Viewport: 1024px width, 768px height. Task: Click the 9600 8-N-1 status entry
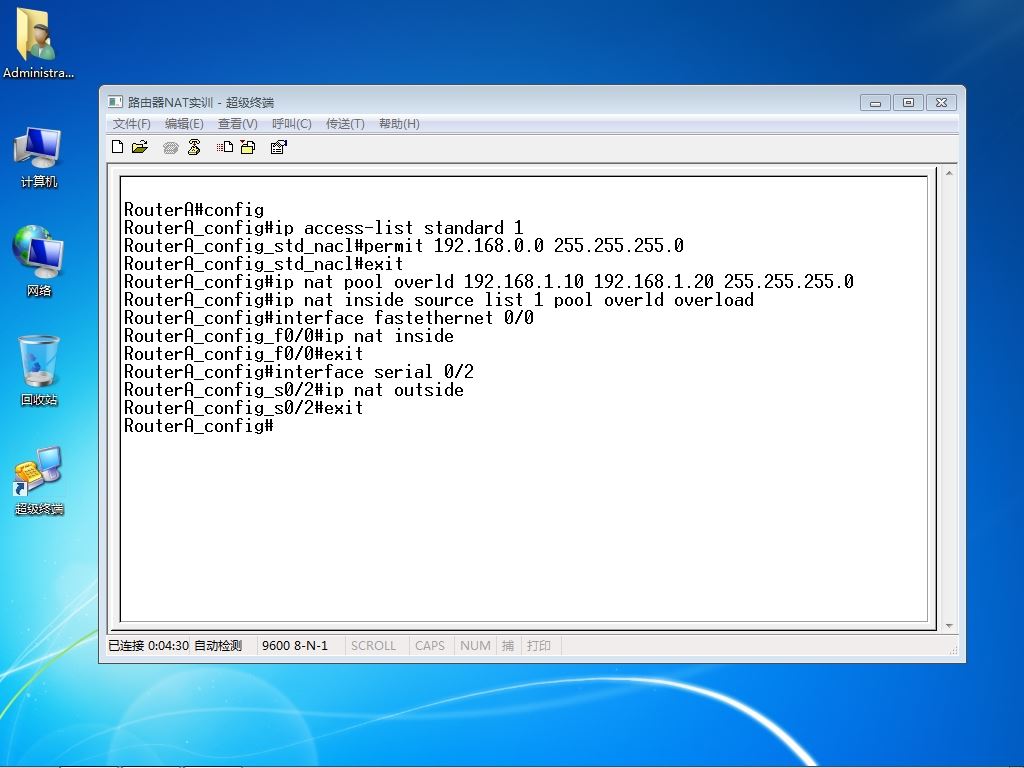coord(295,646)
